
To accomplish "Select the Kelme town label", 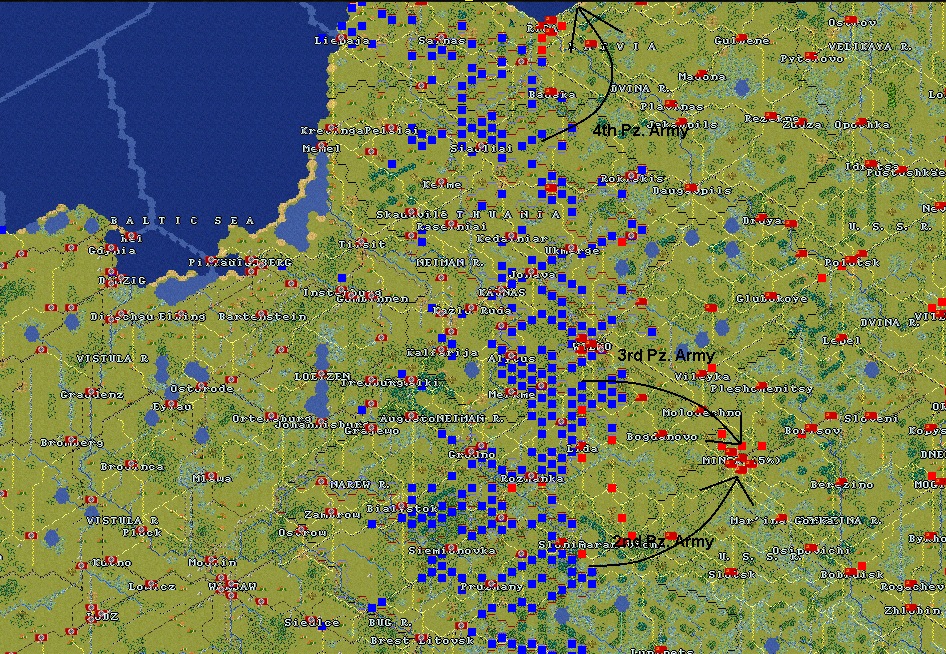I will point(442,185).
